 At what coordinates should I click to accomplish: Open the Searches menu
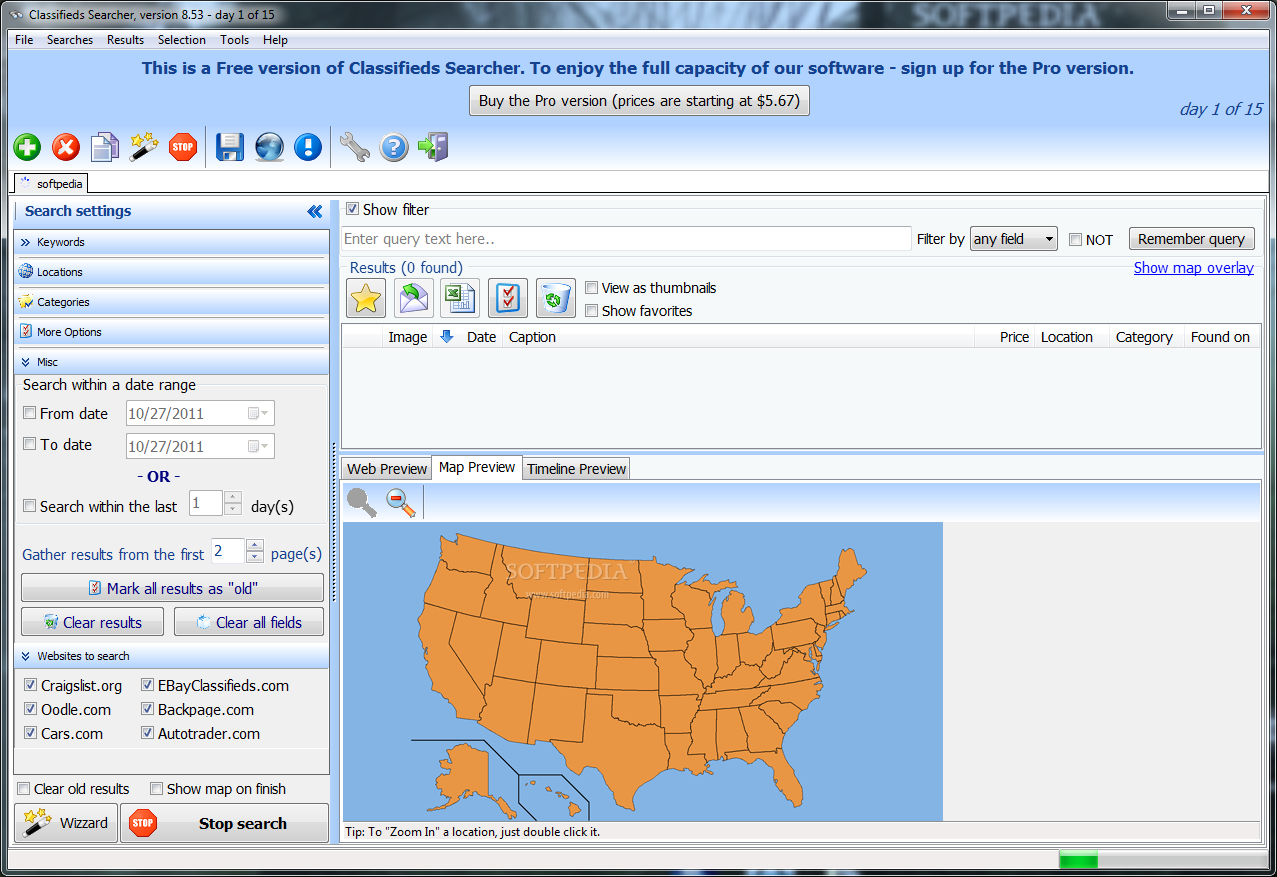[70, 40]
